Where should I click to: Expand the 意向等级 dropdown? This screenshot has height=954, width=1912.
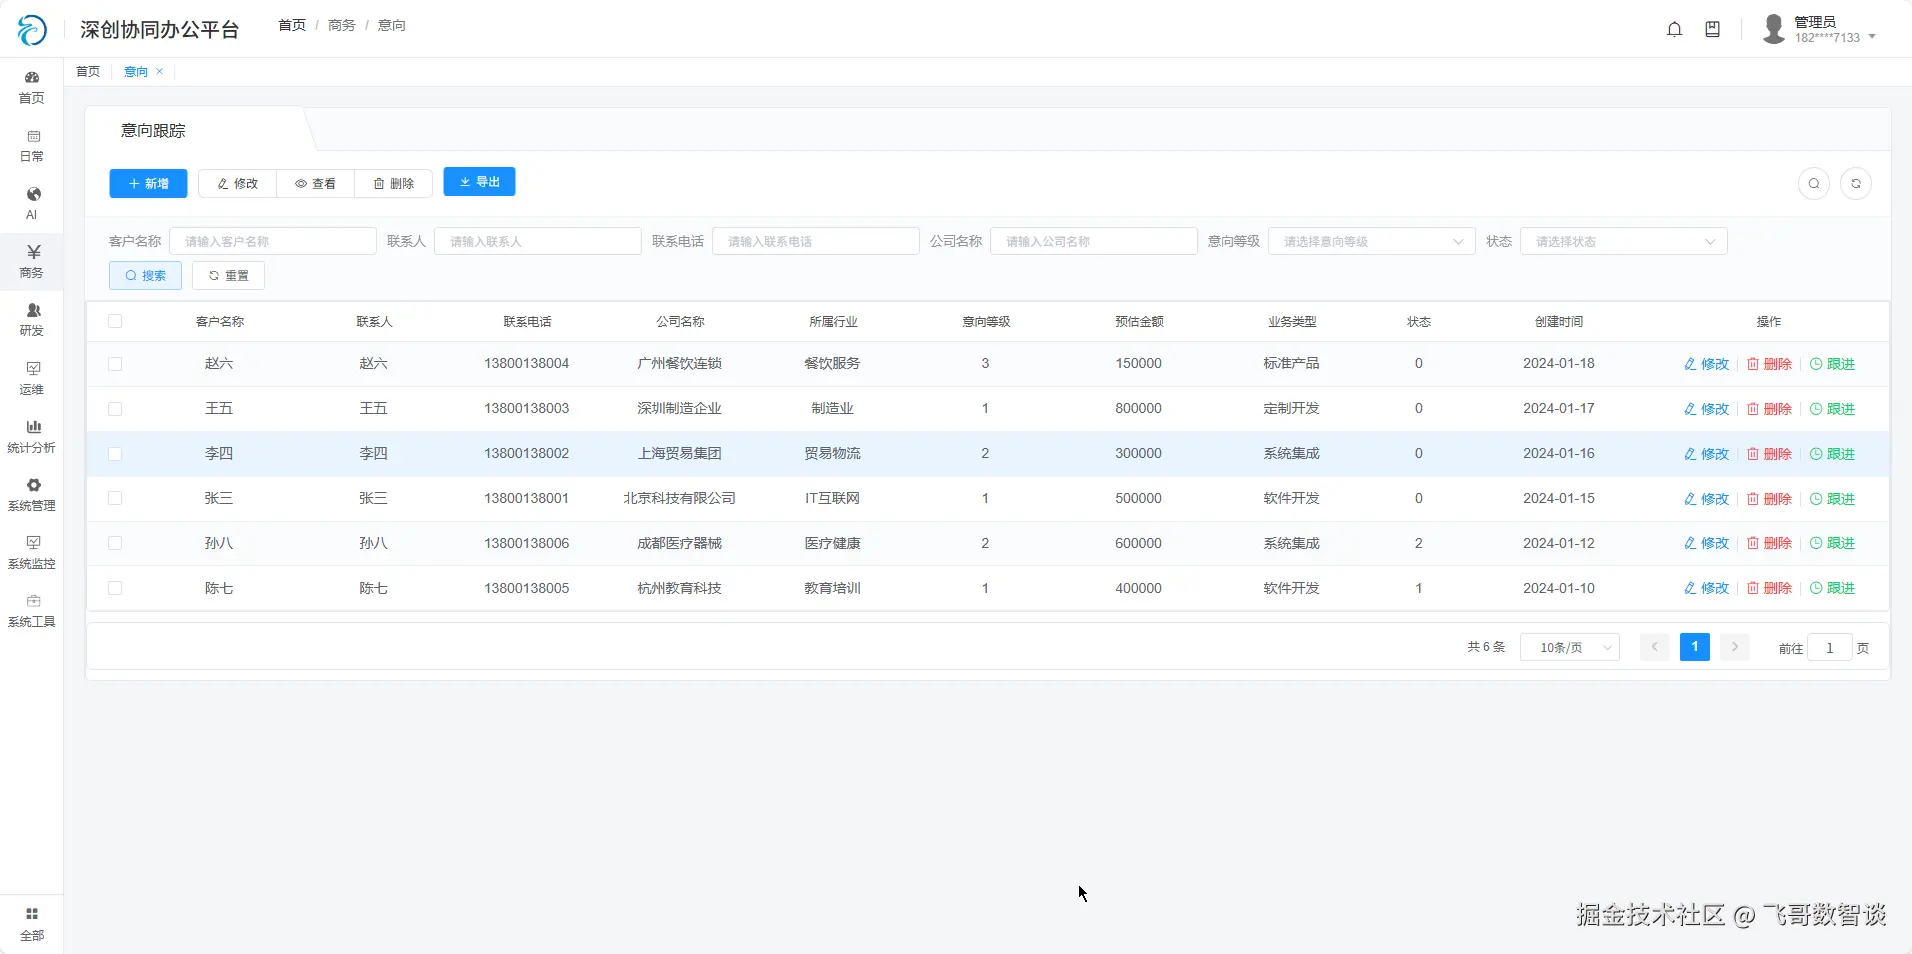pyautogui.click(x=1371, y=241)
